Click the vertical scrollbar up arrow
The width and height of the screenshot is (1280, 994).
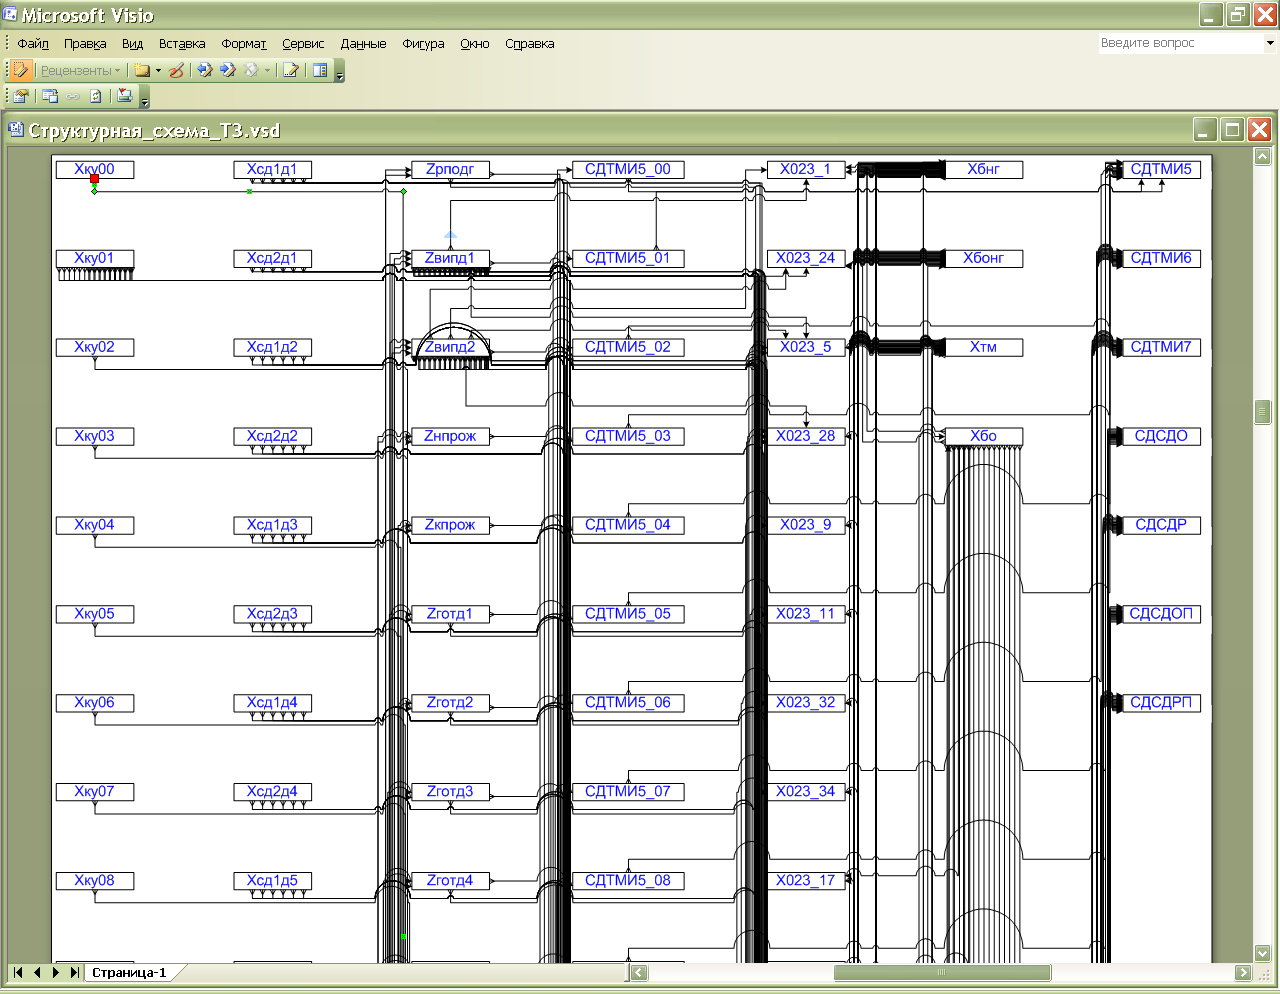point(1262,156)
